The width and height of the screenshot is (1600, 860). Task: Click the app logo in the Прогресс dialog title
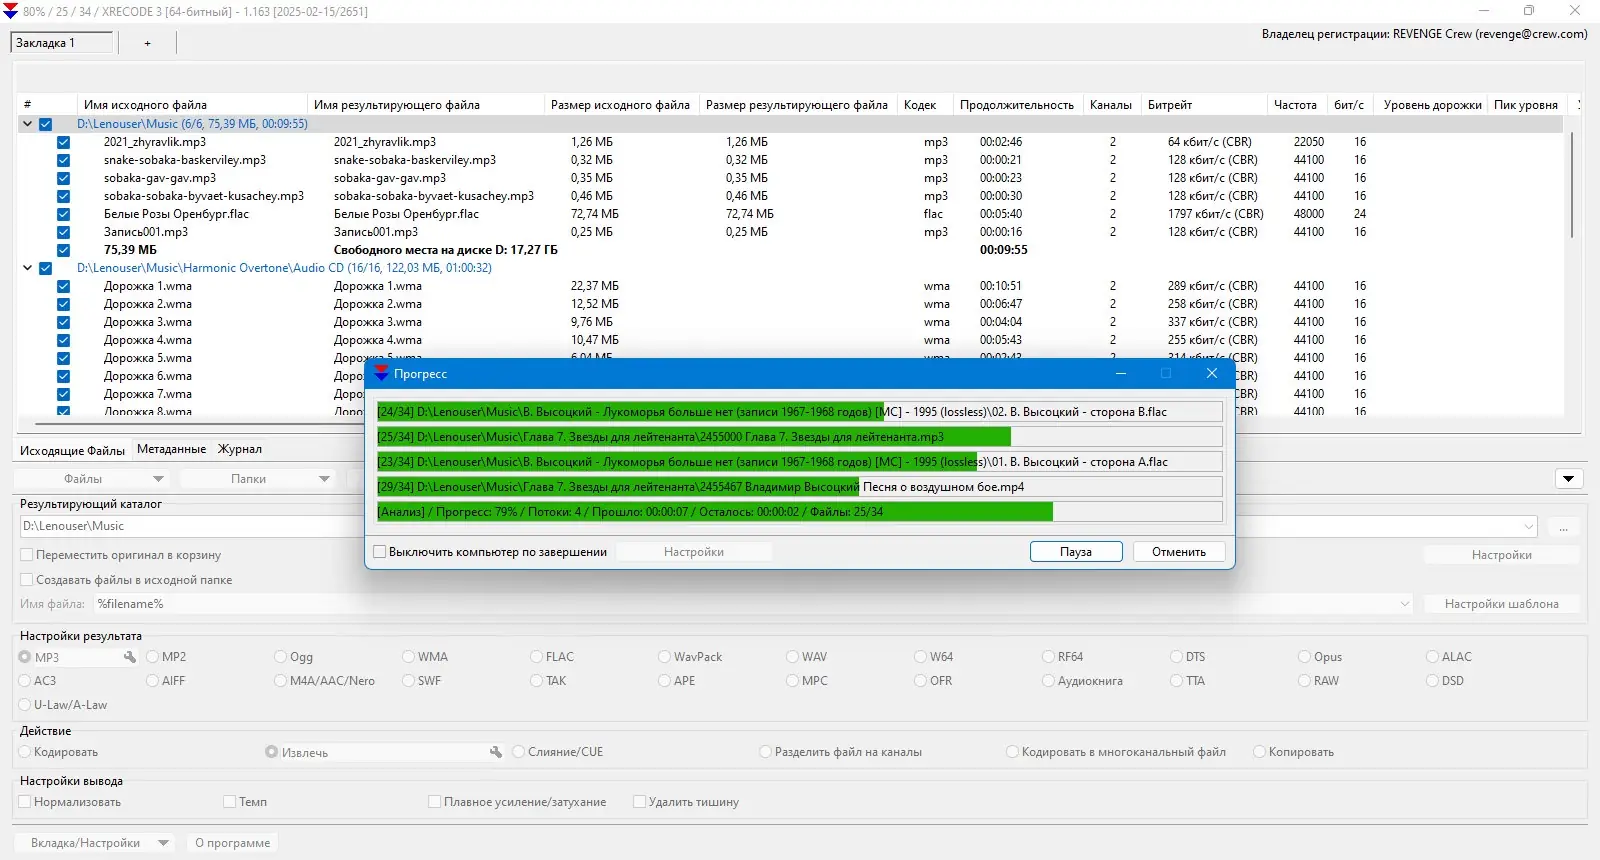click(x=381, y=374)
